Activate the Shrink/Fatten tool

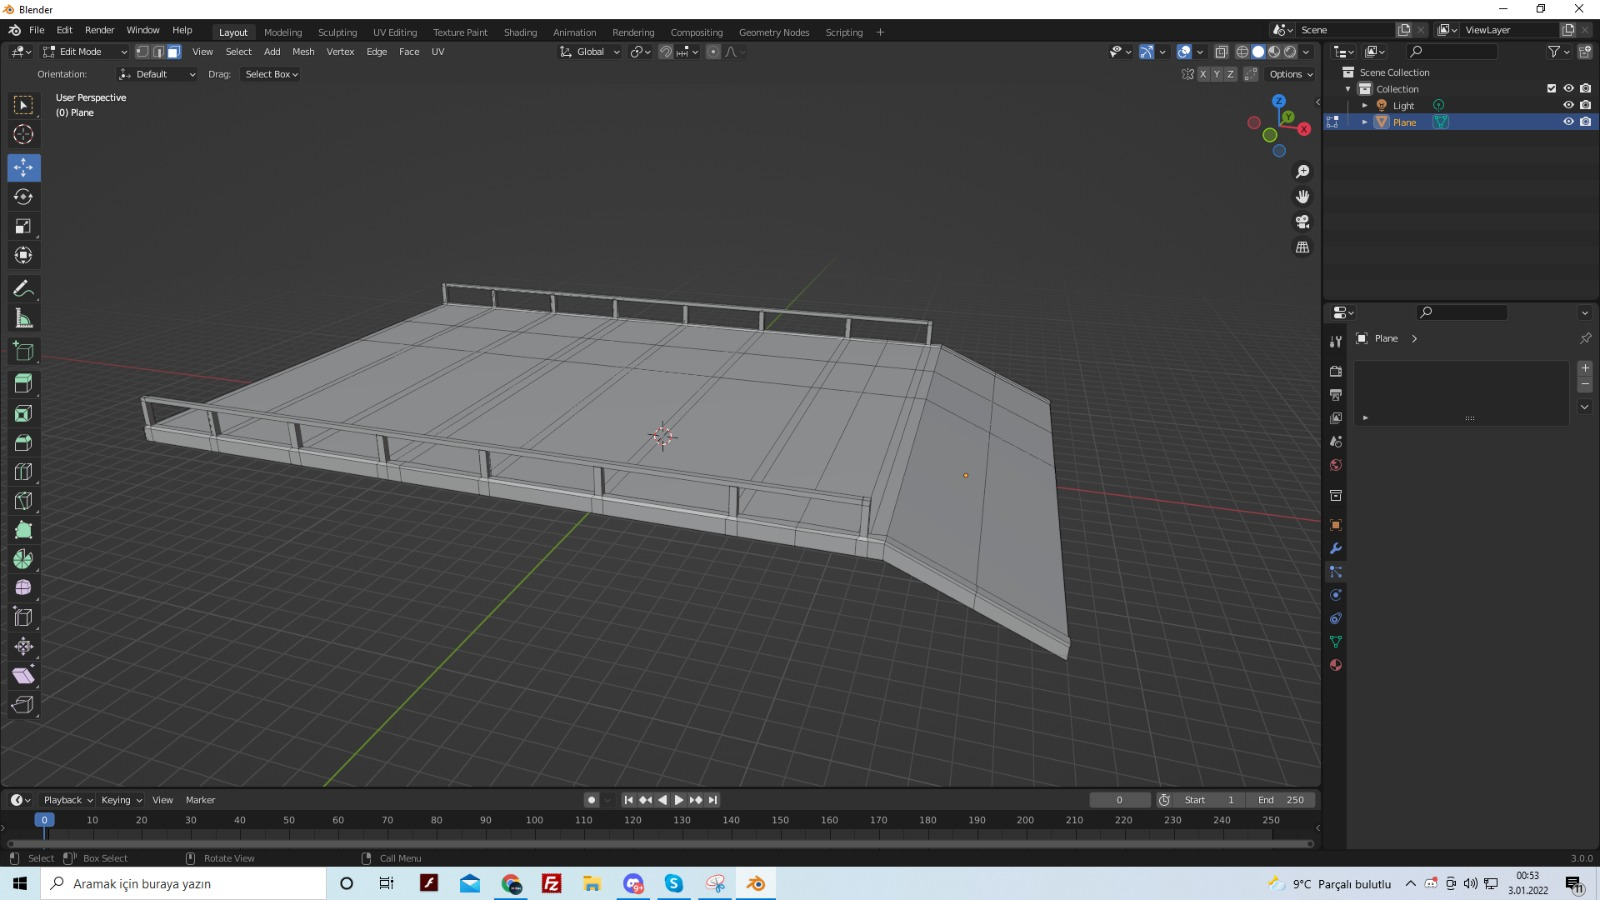[23, 646]
